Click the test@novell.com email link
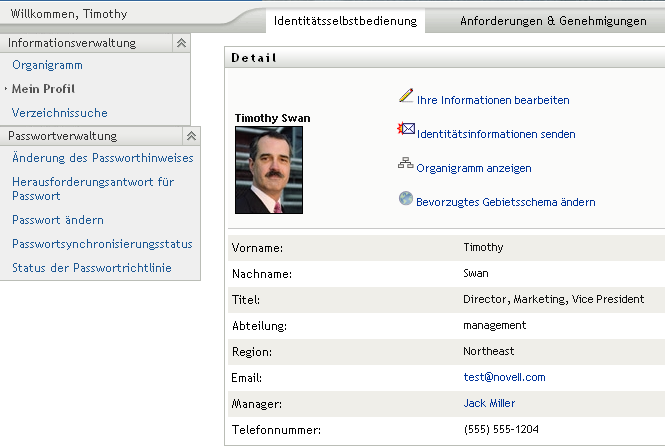665x446 pixels. (504, 377)
